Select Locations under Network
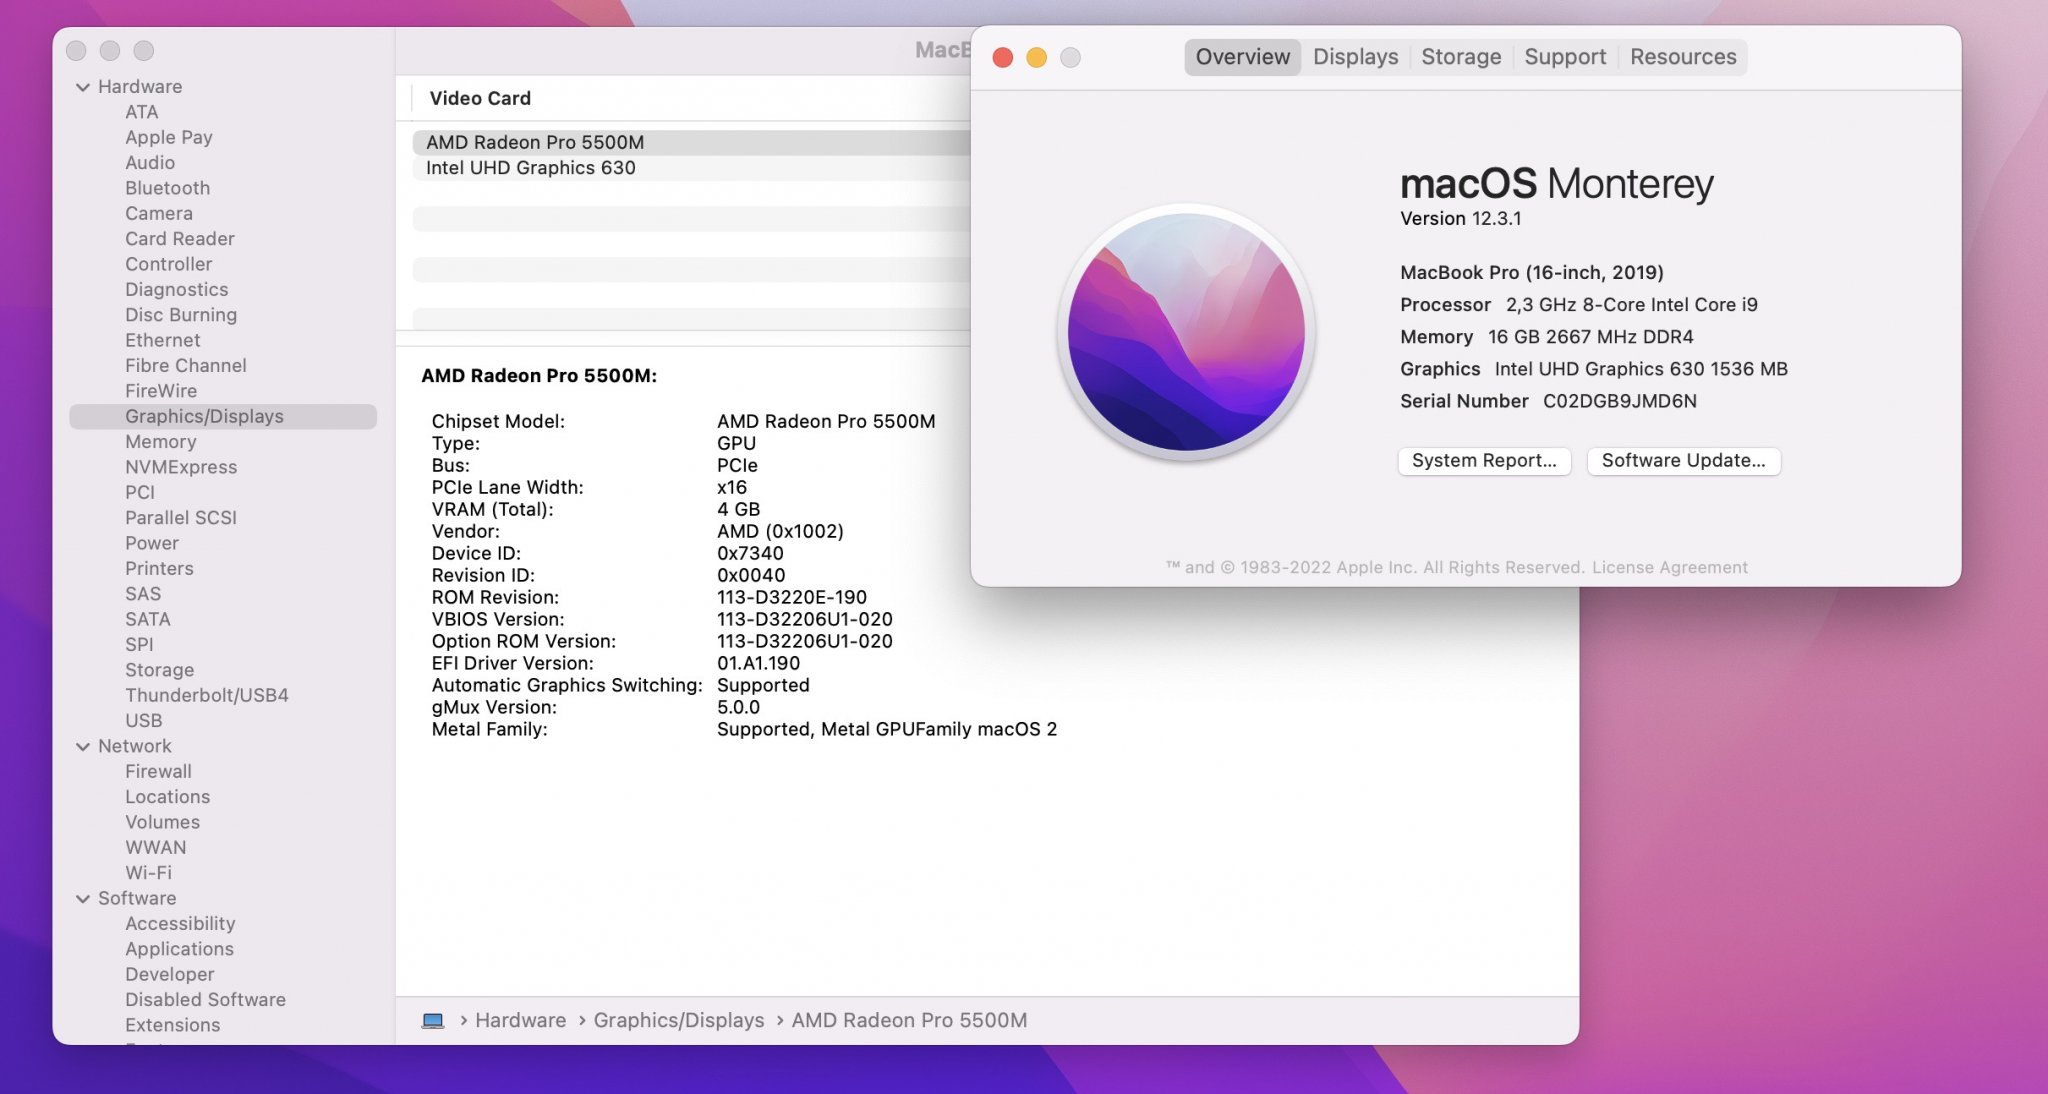2048x1094 pixels. click(x=168, y=797)
